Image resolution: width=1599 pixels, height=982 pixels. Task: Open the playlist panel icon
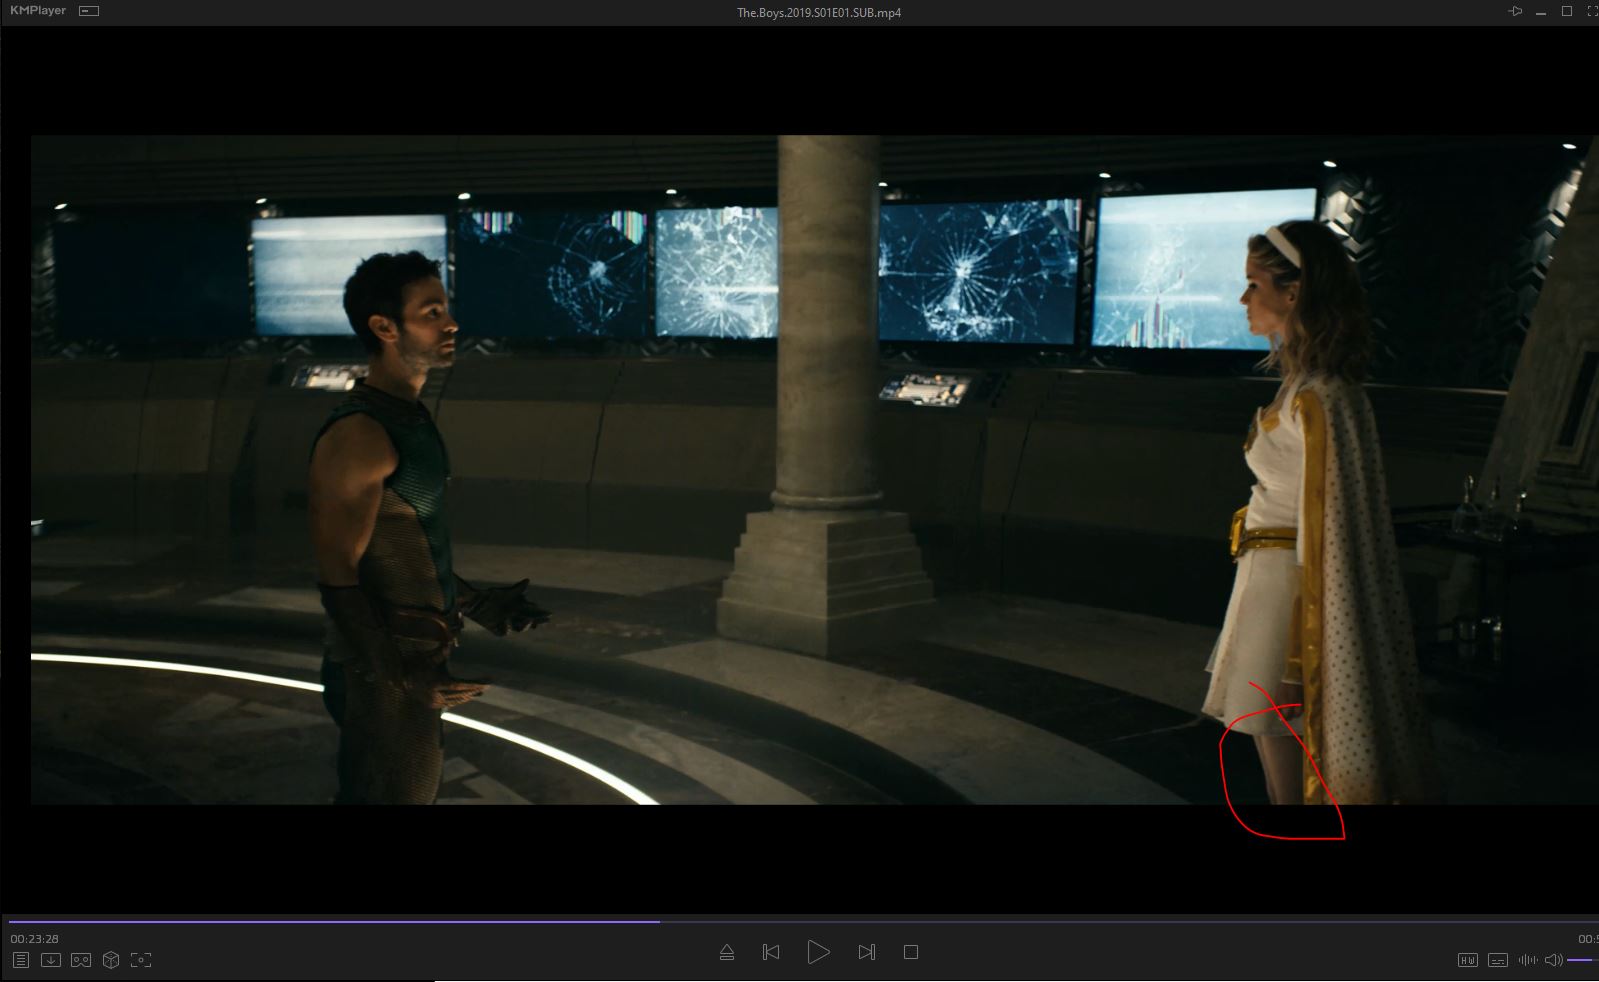coord(20,960)
